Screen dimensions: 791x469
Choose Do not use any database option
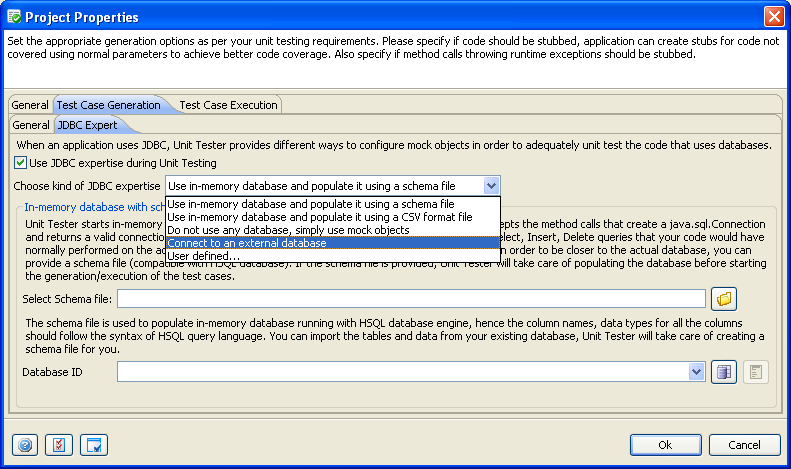tap(333, 230)
